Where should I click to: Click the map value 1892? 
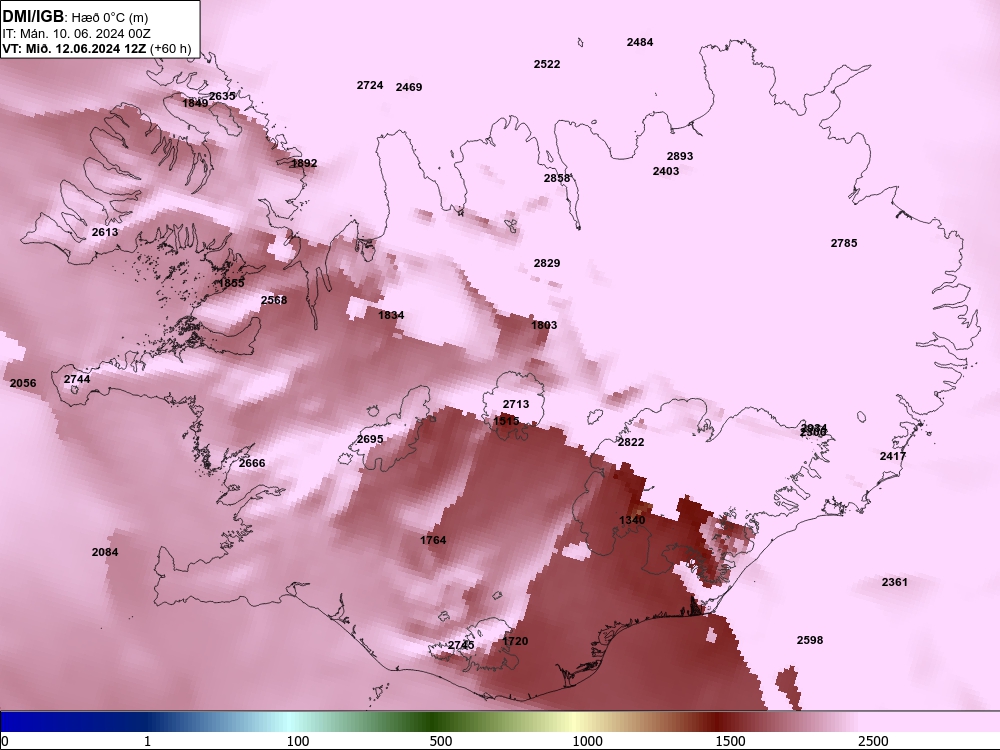[304, 163]
